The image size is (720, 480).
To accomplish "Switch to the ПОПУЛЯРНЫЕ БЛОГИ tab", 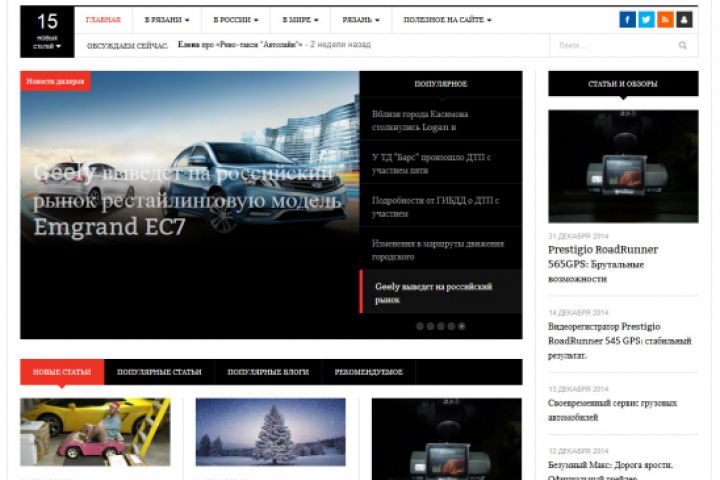I will [268, 372].
